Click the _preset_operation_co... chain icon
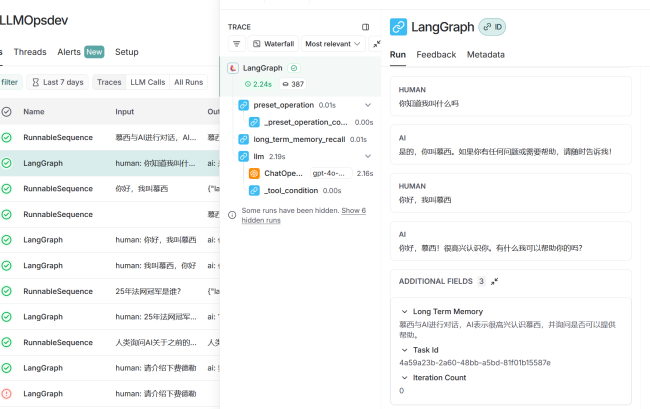The height and width of the screenshot is (409, 650). tap(254, 122)
